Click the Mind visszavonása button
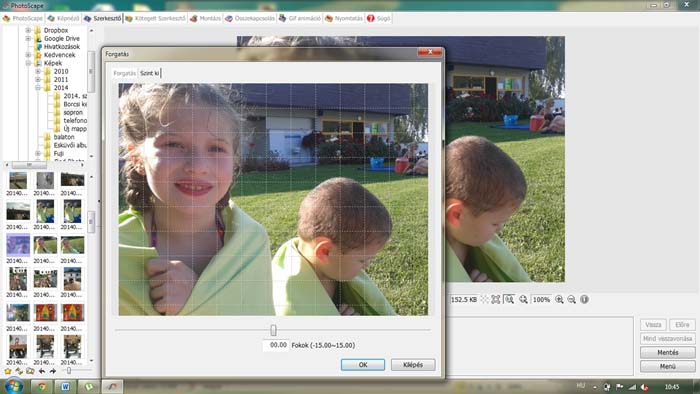The image size is (700, 394). coord(667,339)
